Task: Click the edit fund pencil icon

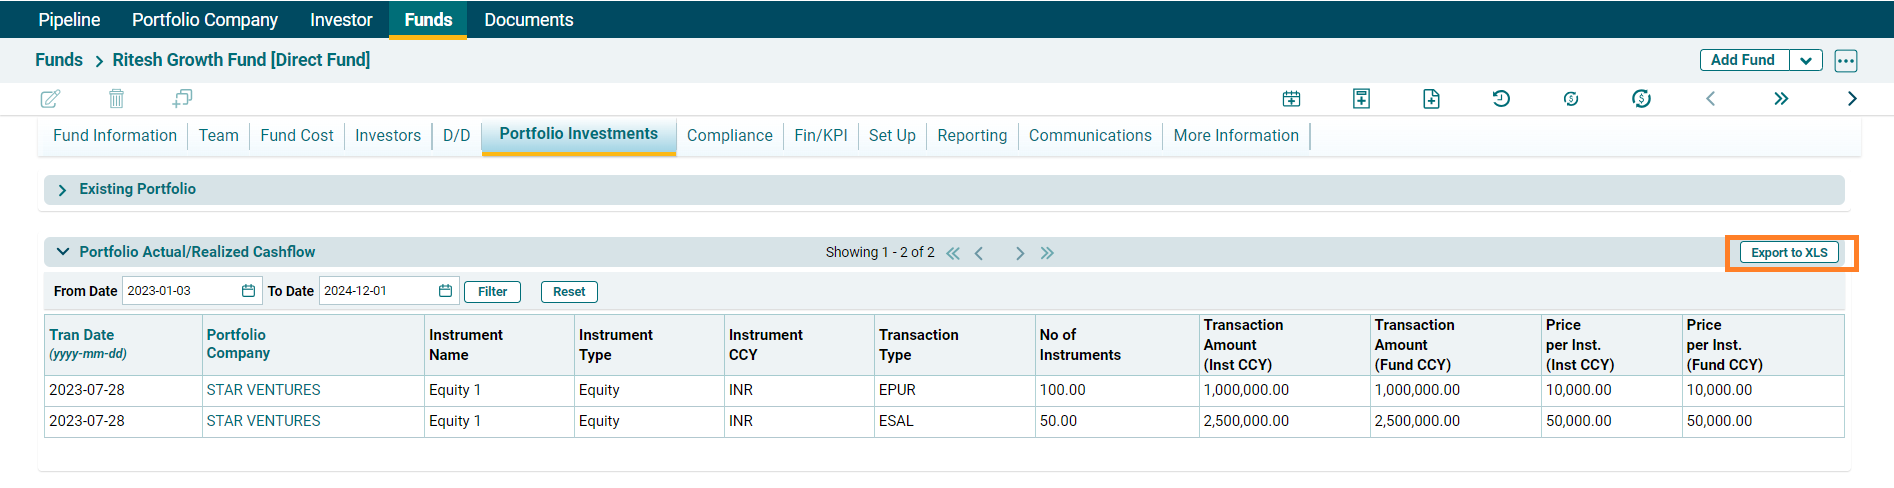Action: pos(50,98)
